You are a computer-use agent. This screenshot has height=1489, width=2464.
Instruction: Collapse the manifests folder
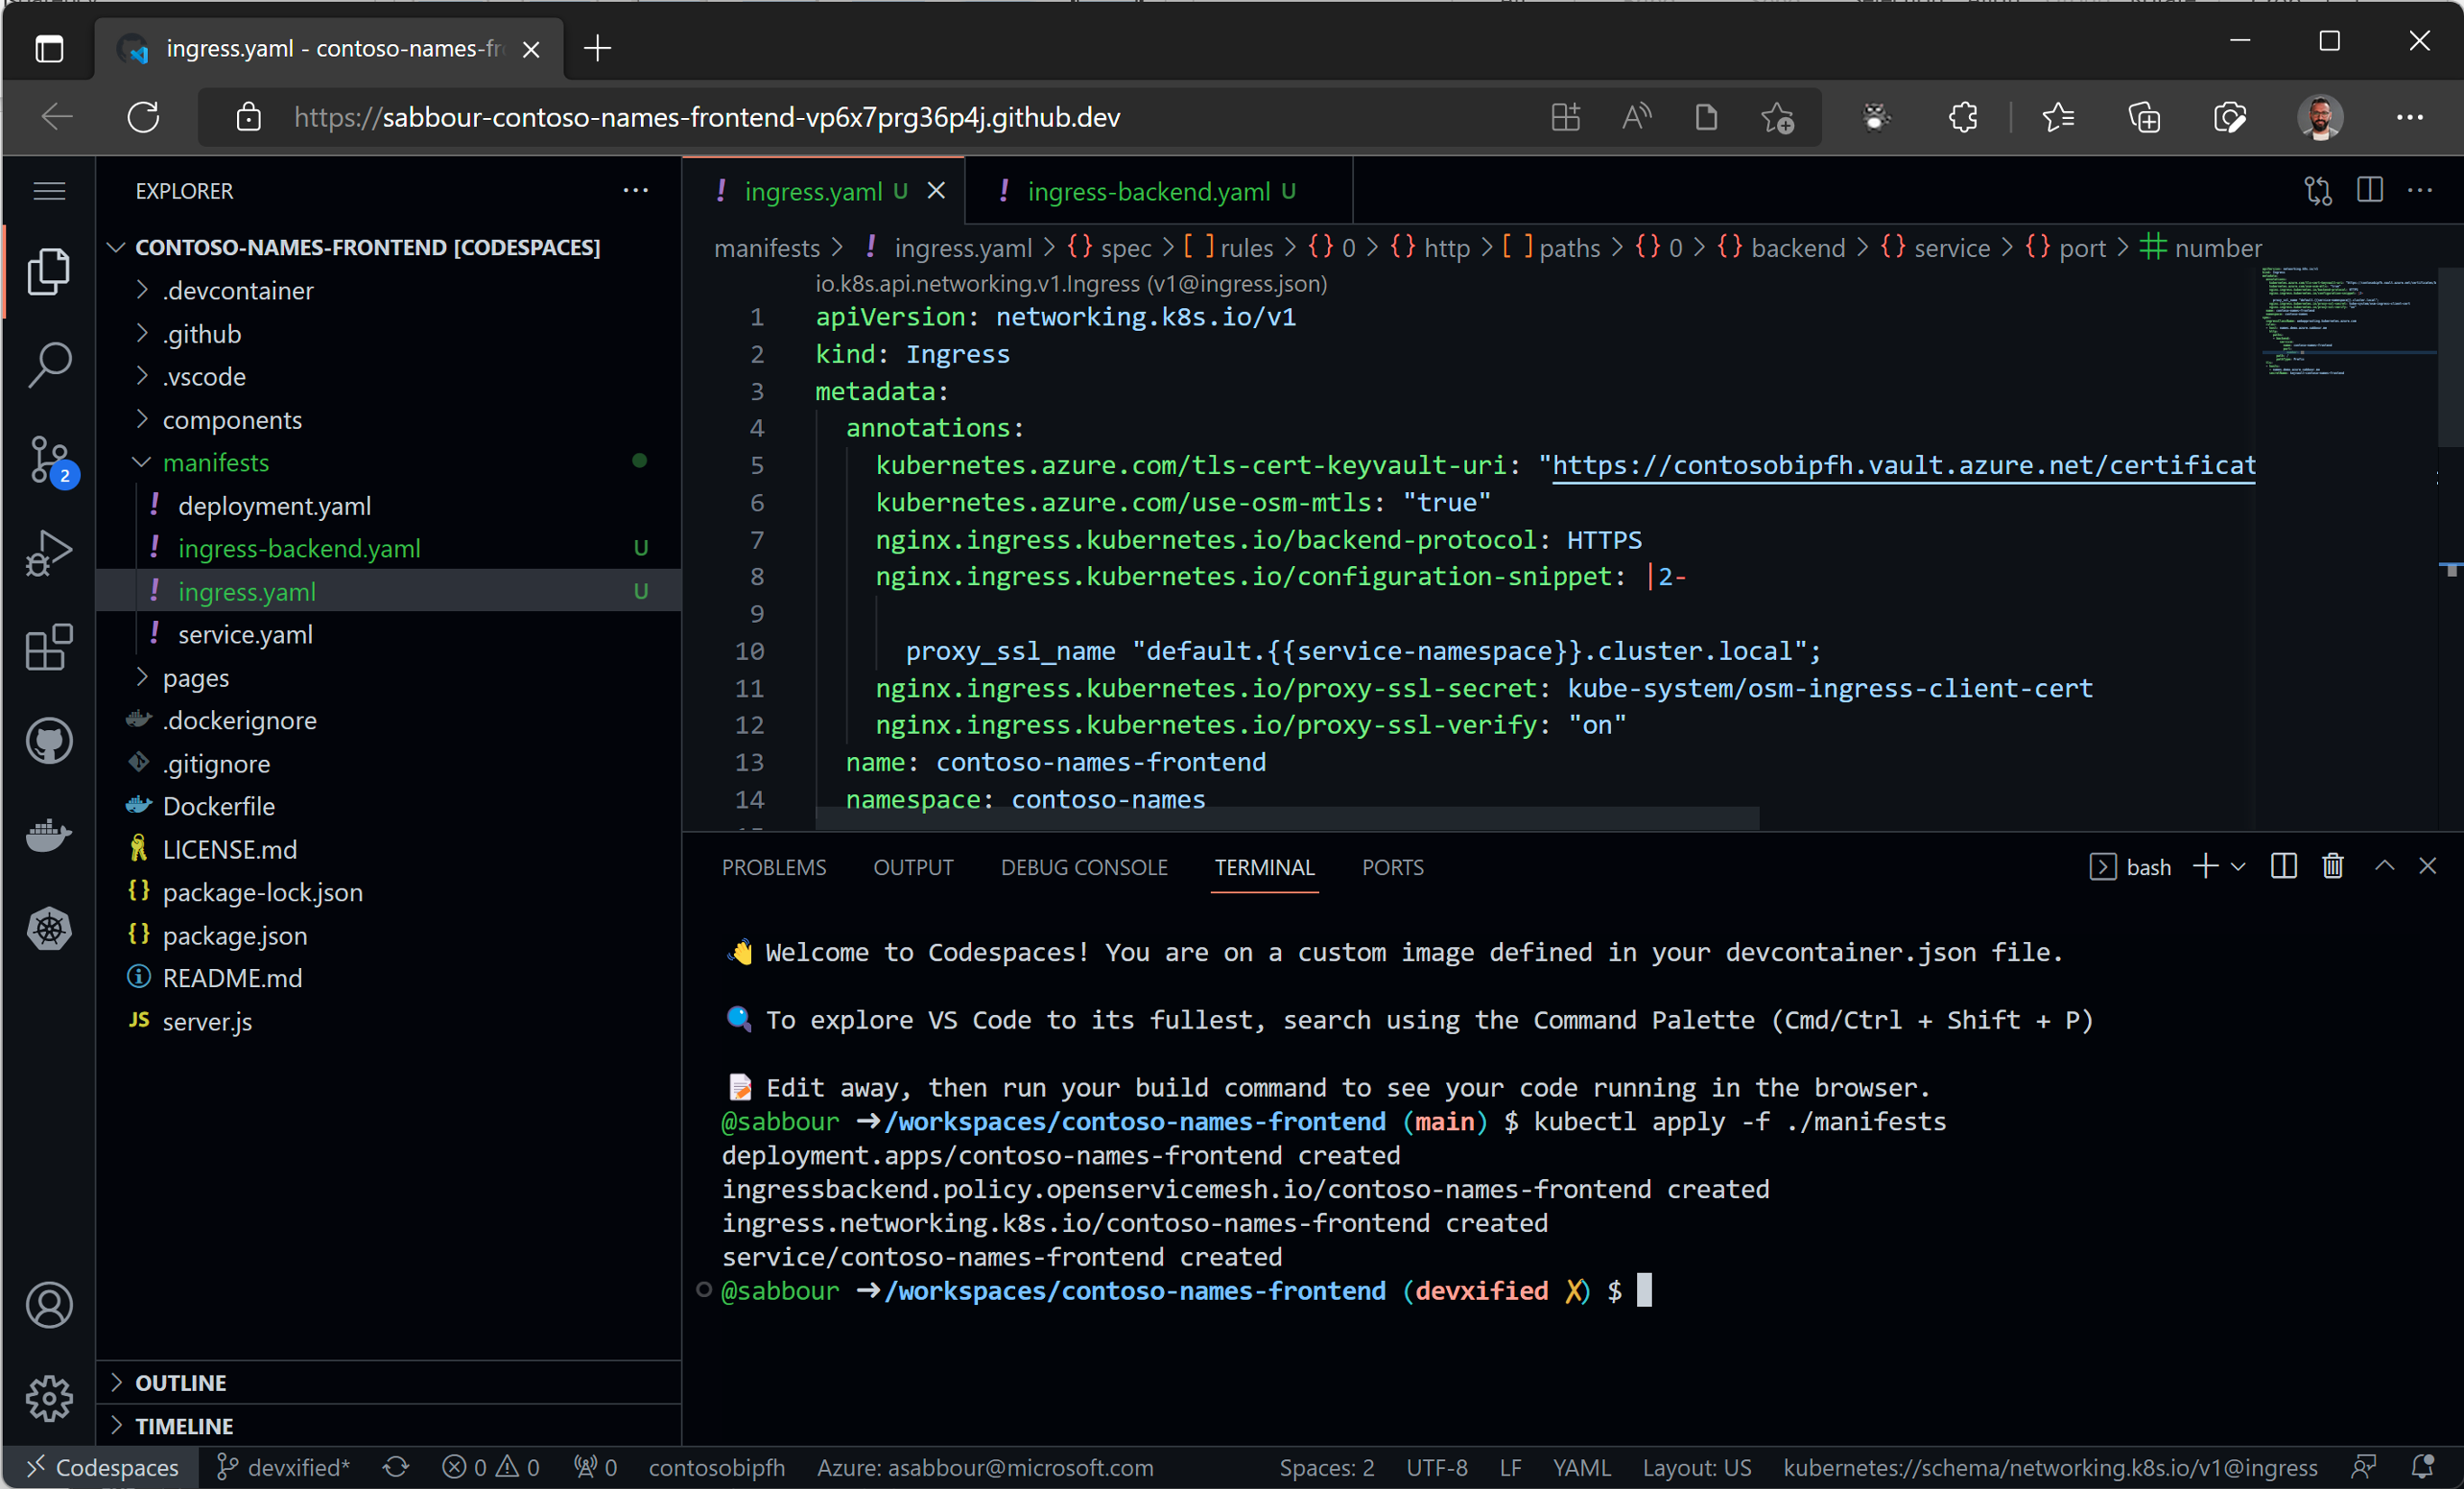(x=215, y=463)
